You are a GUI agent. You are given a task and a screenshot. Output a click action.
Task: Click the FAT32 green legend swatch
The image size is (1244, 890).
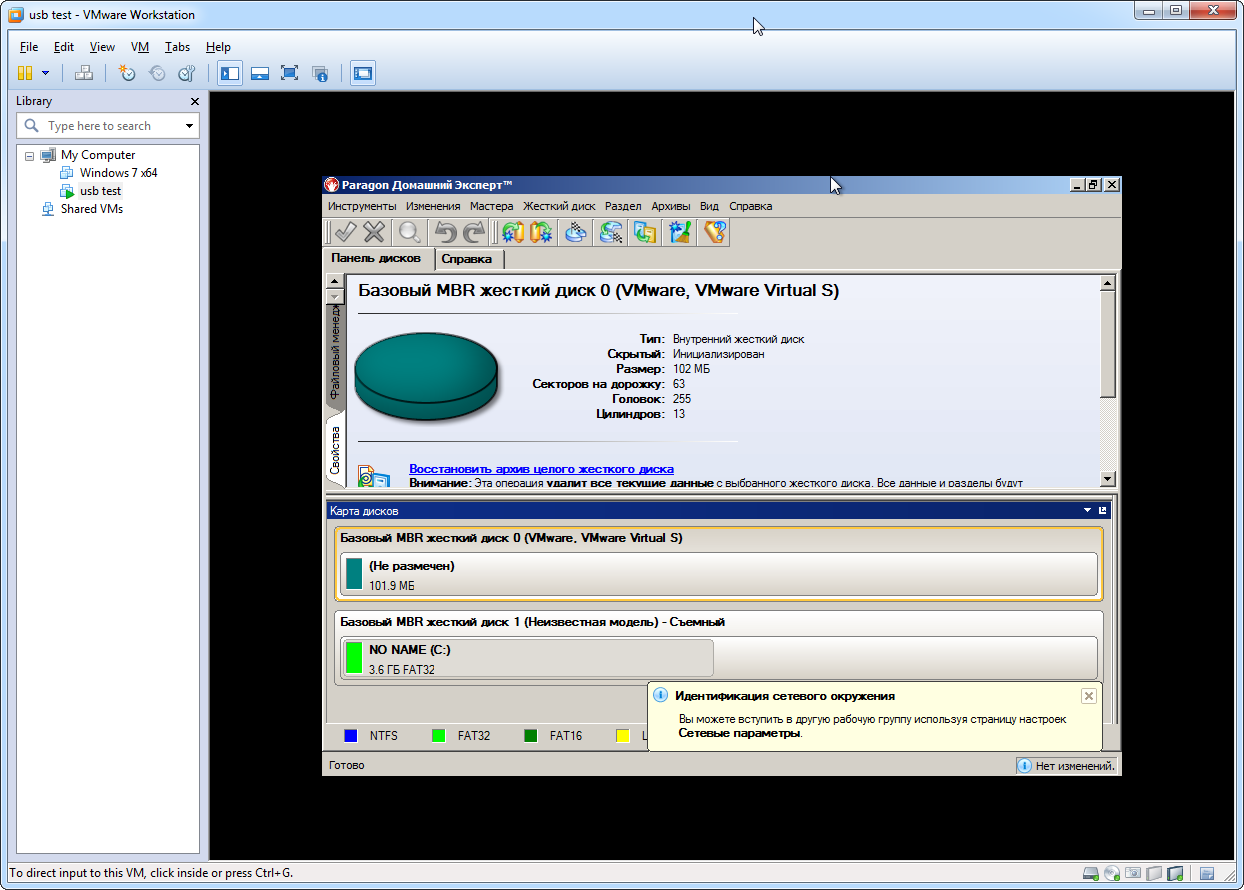[x=438, y=736]
